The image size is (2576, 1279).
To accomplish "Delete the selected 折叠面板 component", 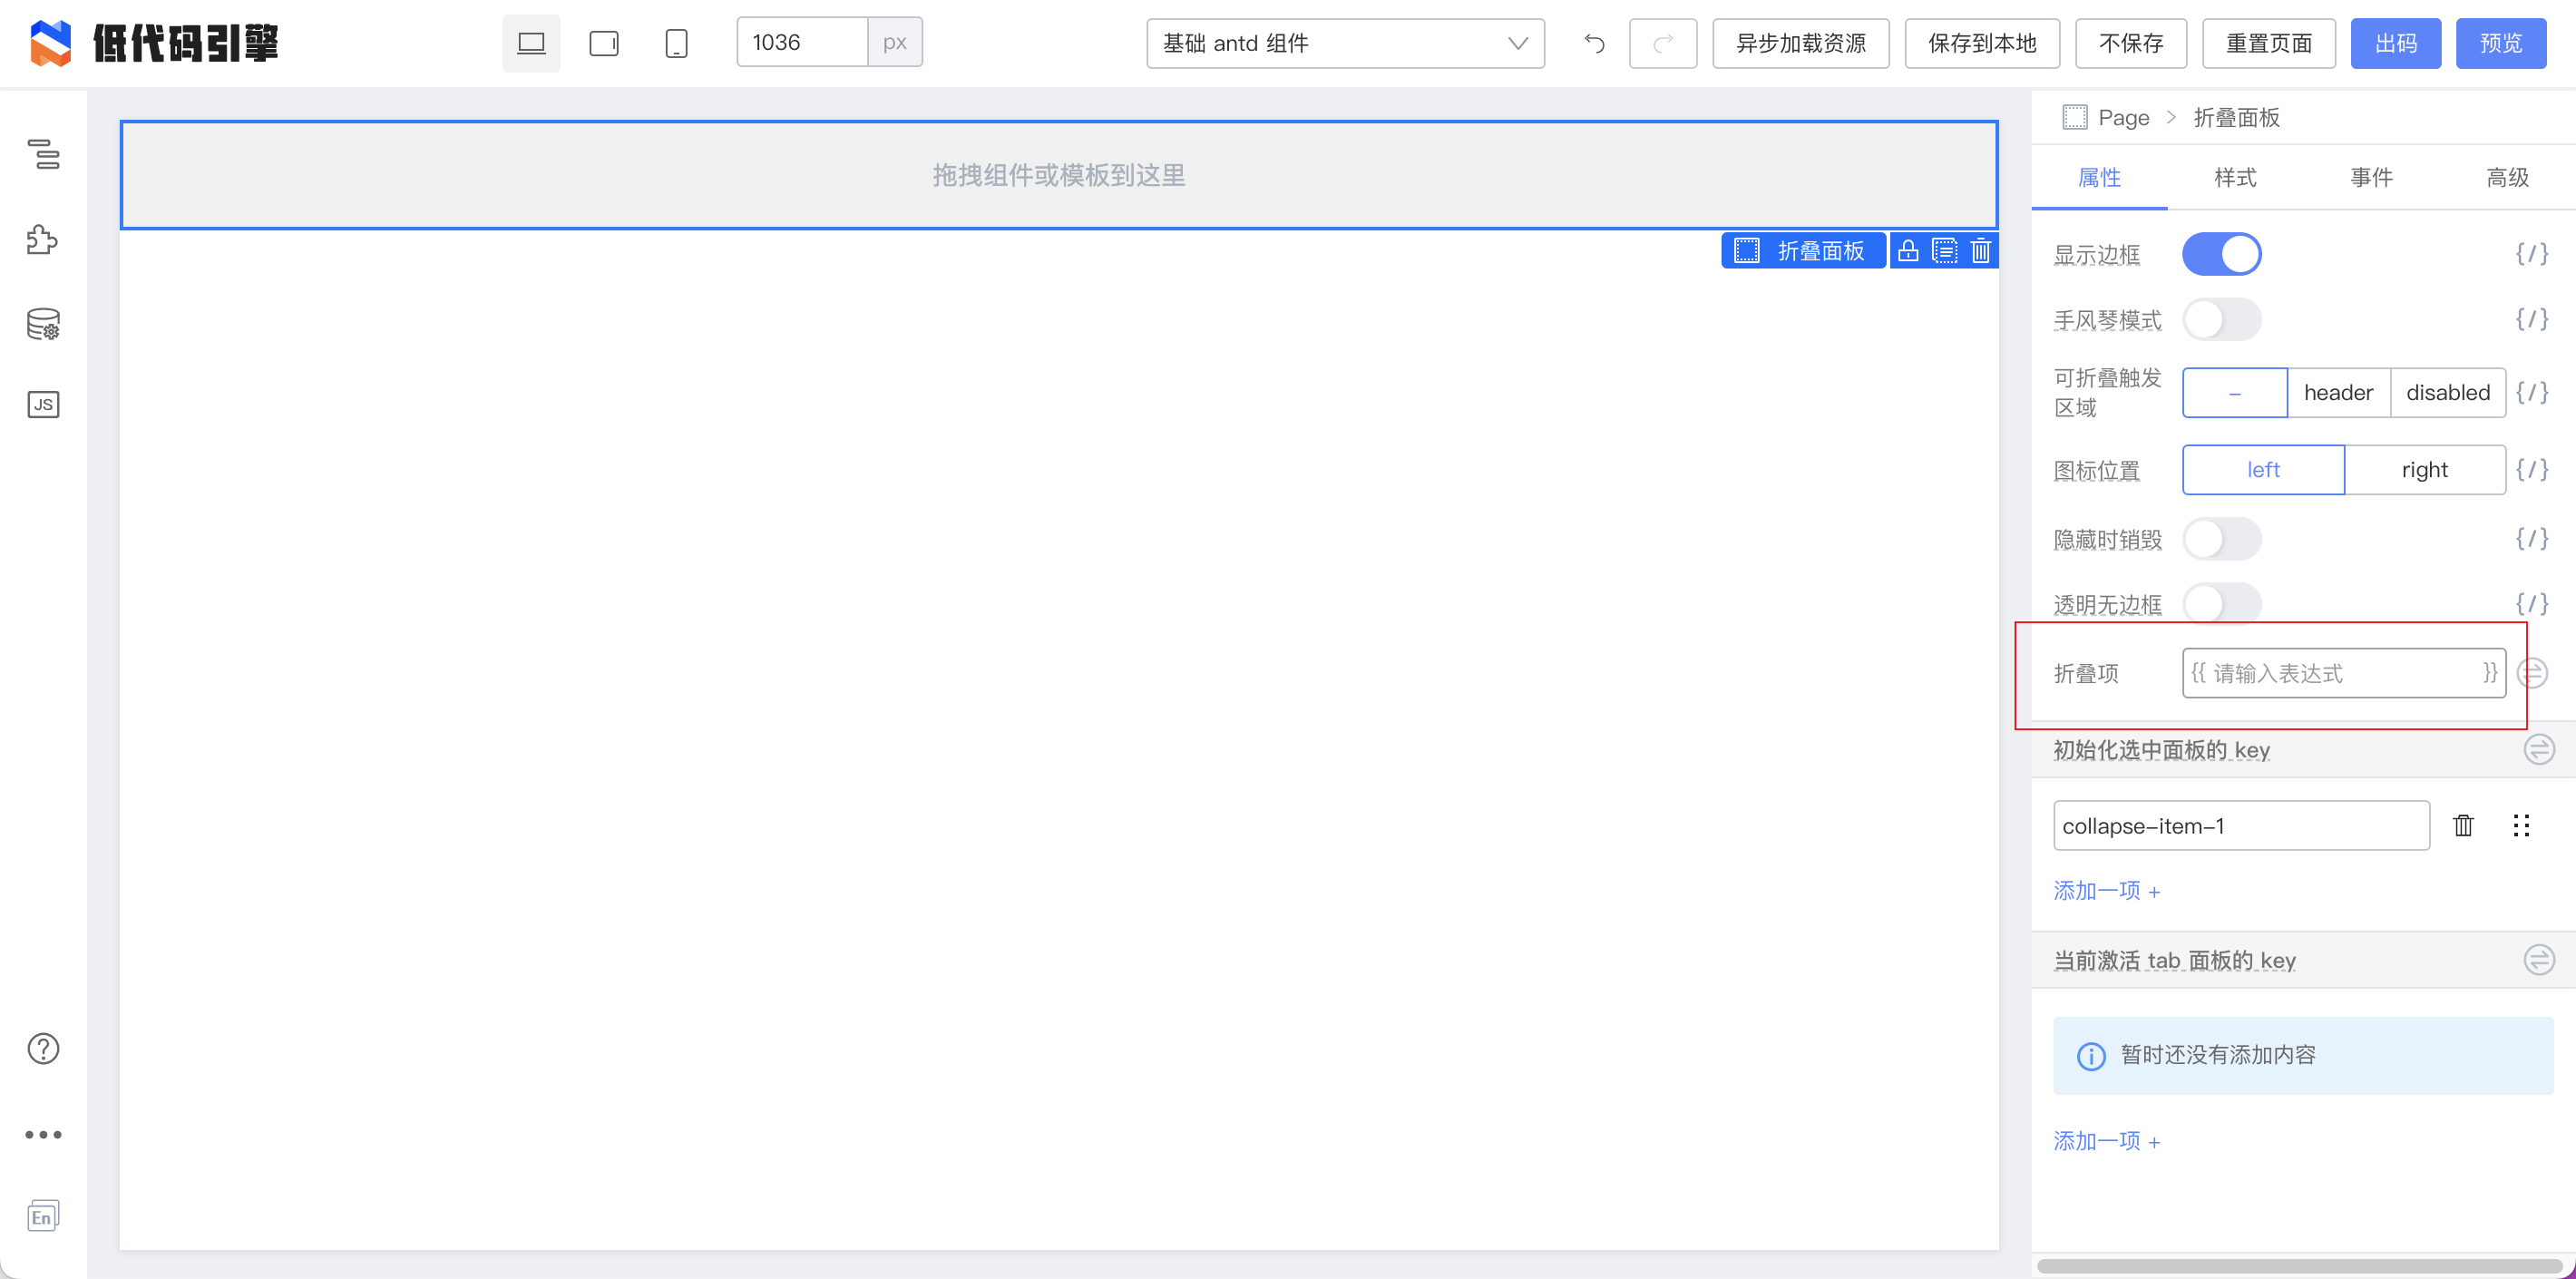I will 1980,250.
